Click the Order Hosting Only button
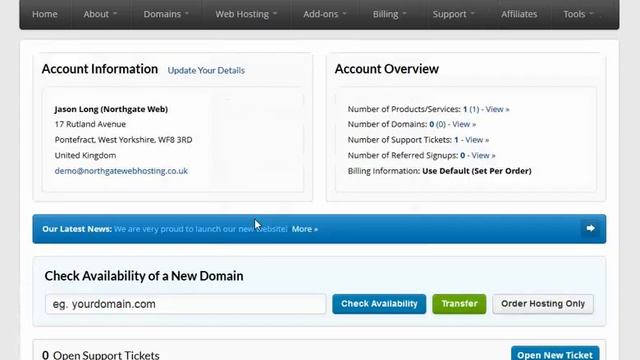The width and height of the screenshot is (640, 360). (543, 304)
